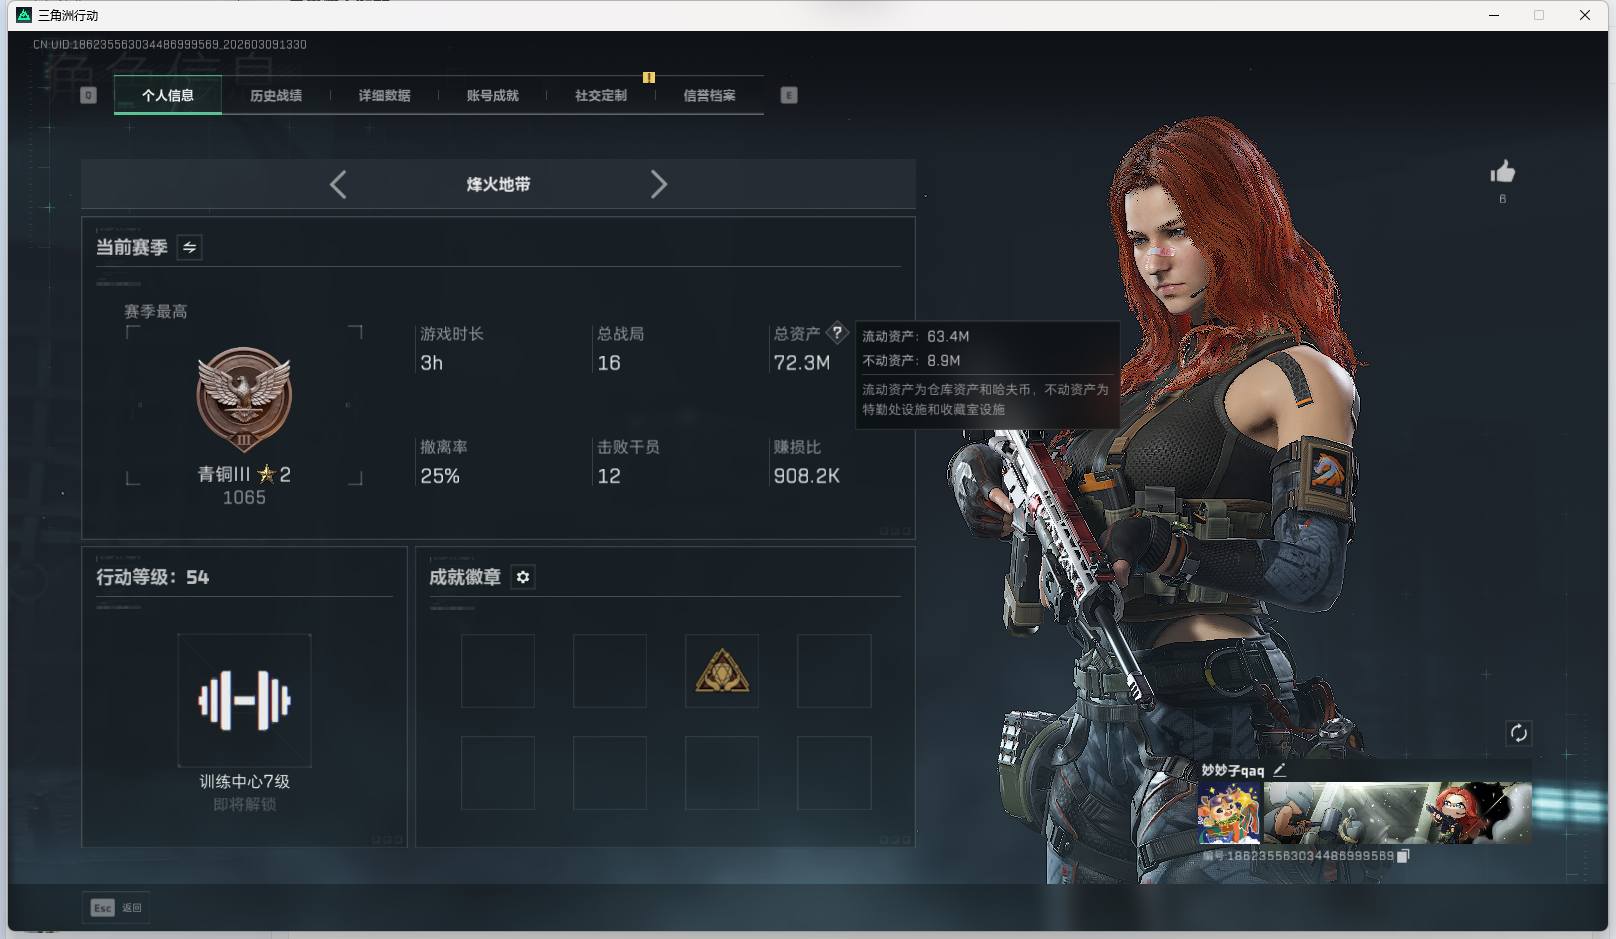Click the rotate character refresh icon
This screenshot has width=1616, height=939.
pyautogui.click(x=1518, y=733)
